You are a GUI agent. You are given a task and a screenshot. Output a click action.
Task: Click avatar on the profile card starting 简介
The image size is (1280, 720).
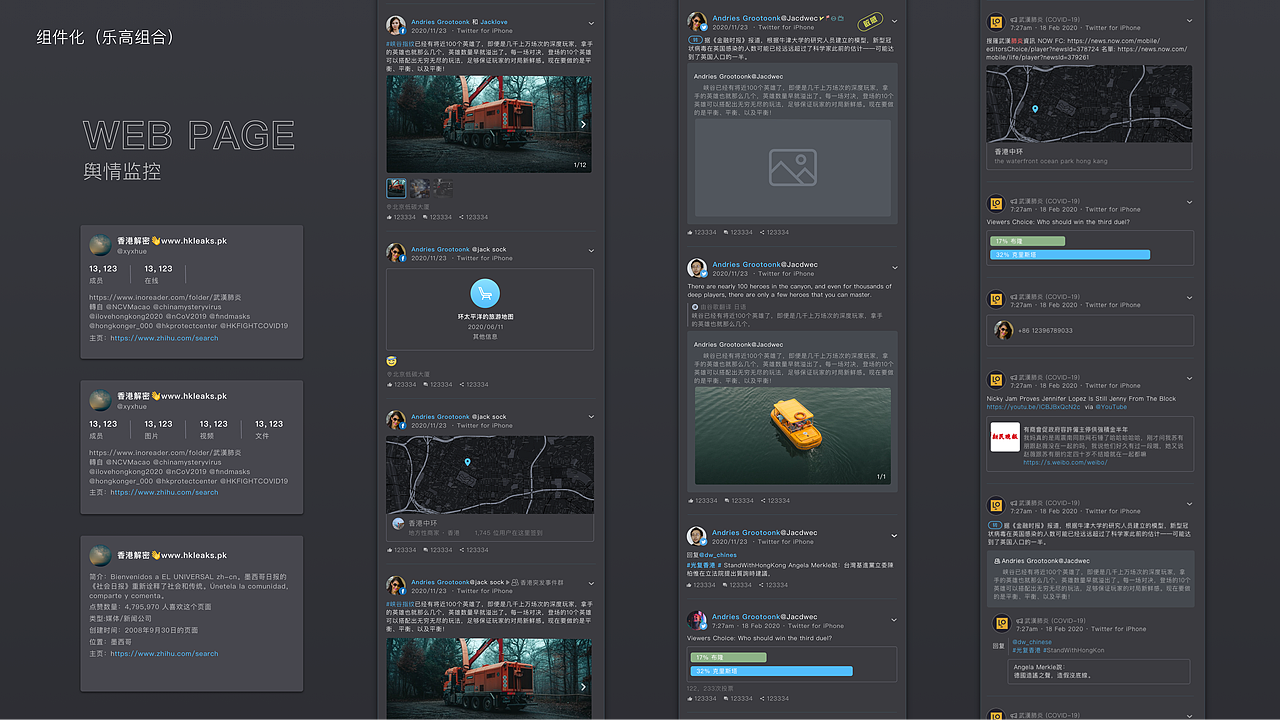click(x=100, y=555)
